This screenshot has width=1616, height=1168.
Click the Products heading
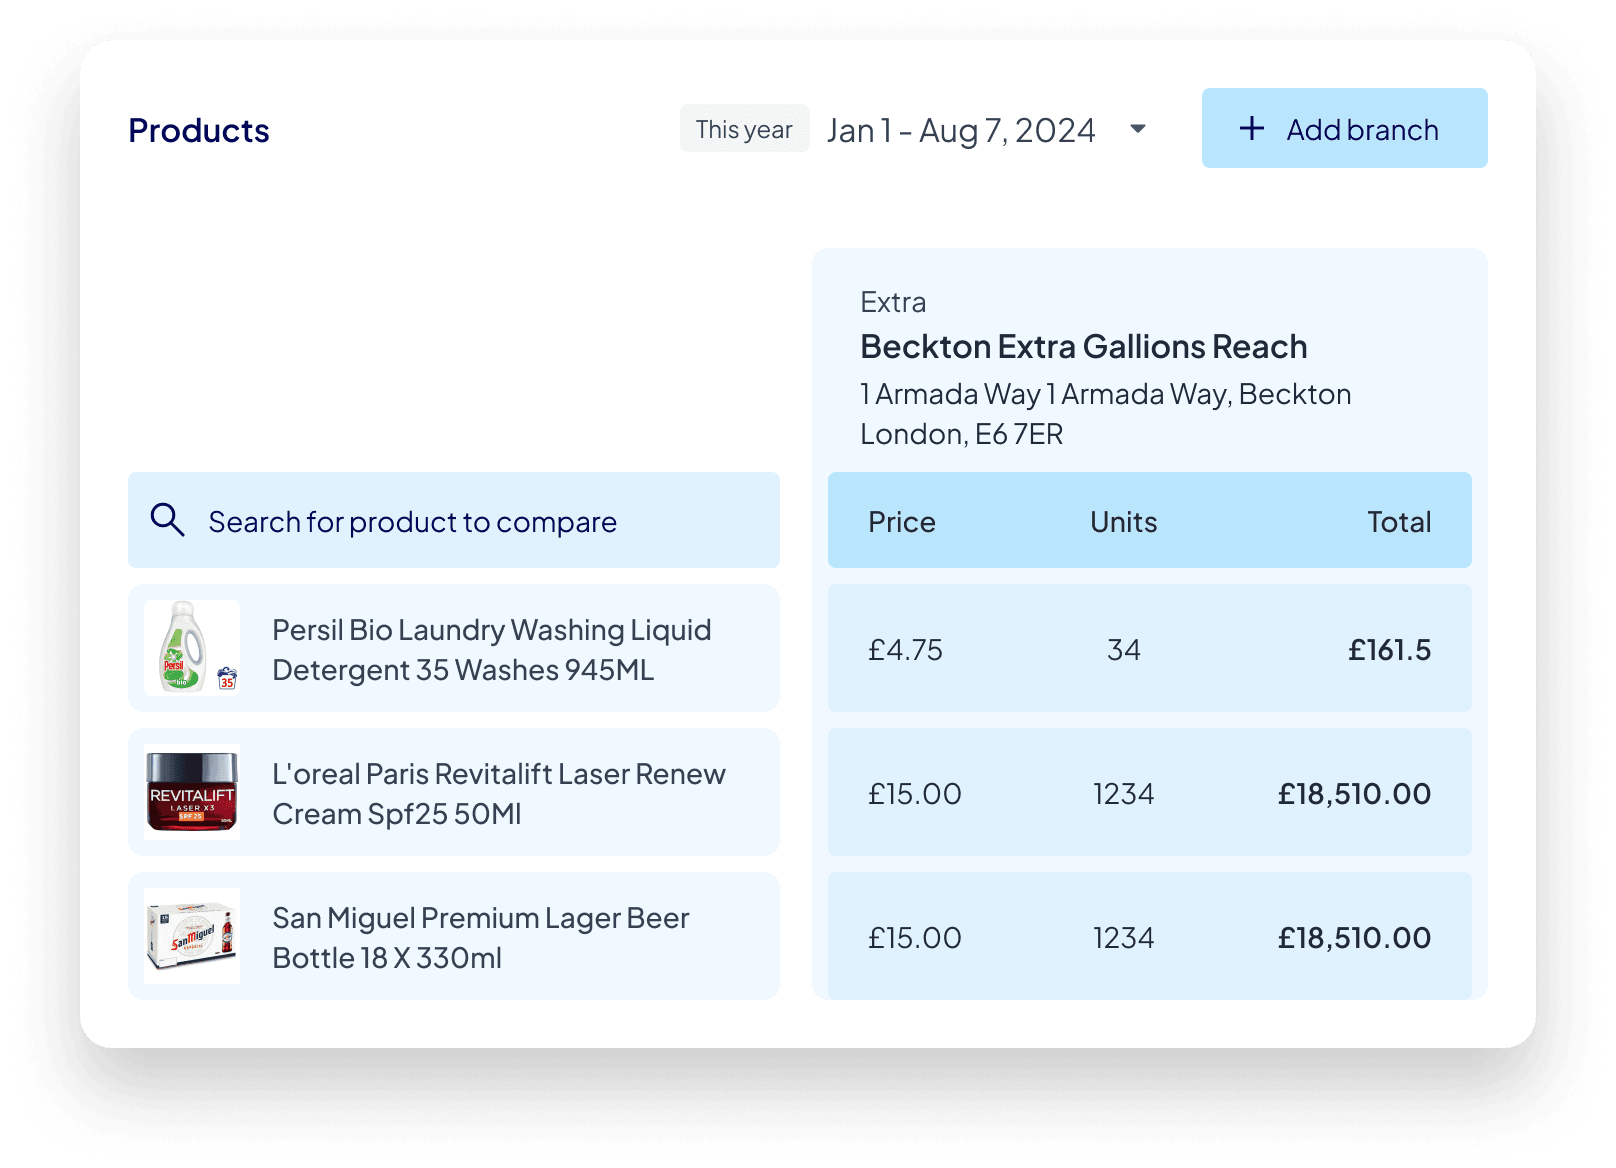[x=199, y=131]
